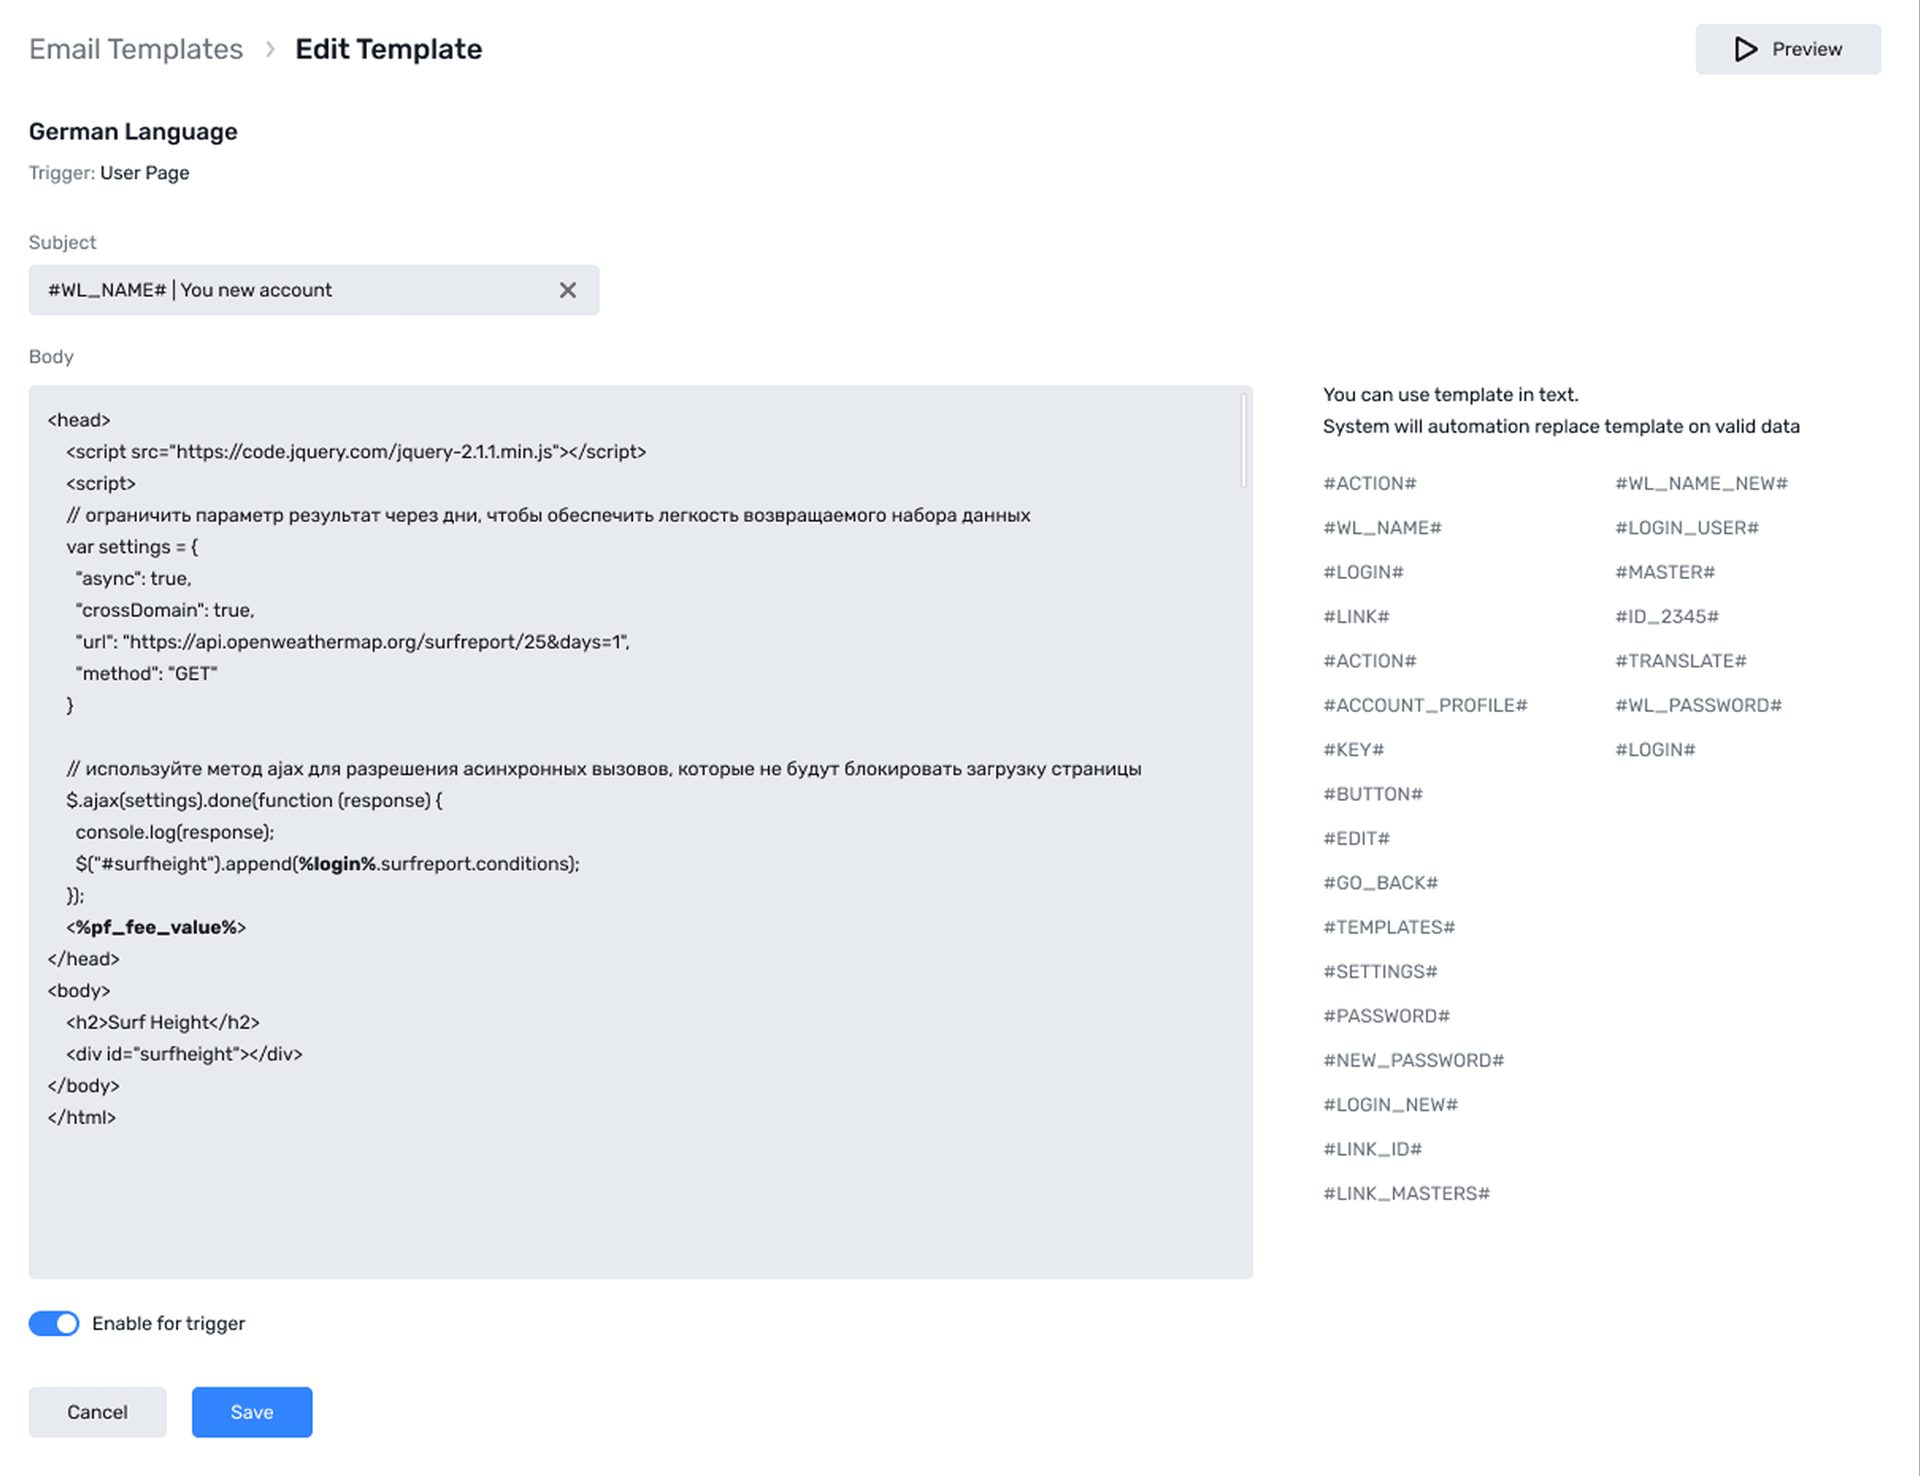This screenshot has width=1920, height=1476.
Task: Select the #NEW_PASSWORD# template placeholder
Action: [x=1412, y=1059]
